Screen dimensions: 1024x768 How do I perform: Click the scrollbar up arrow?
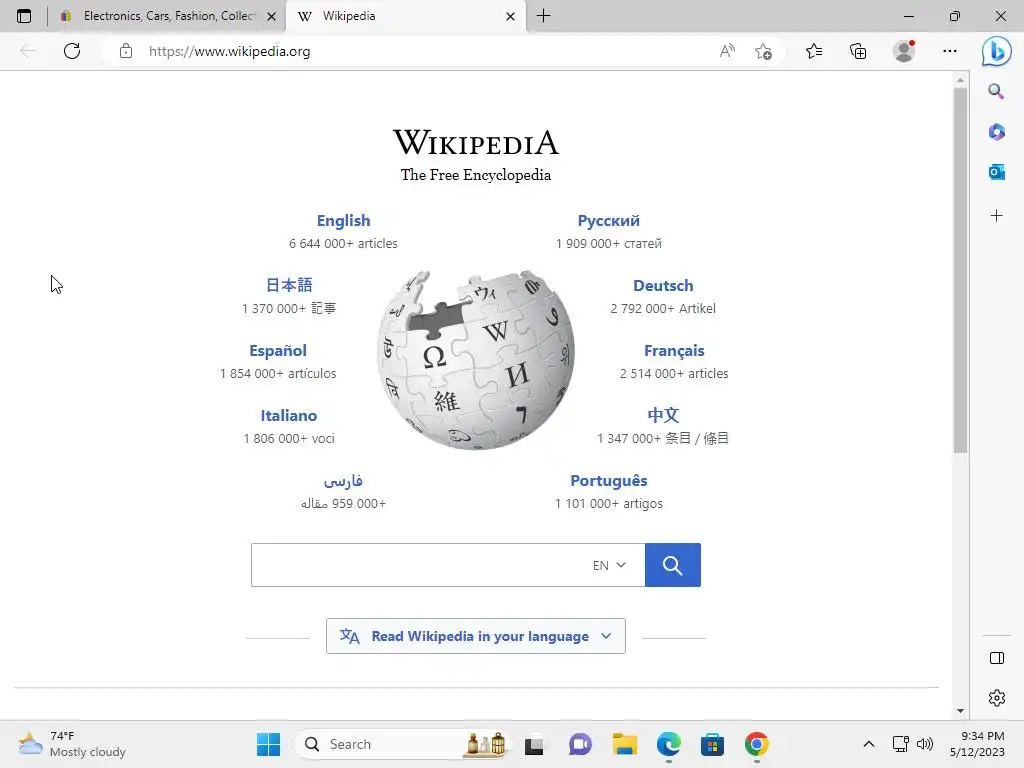(x=960, y=80)
